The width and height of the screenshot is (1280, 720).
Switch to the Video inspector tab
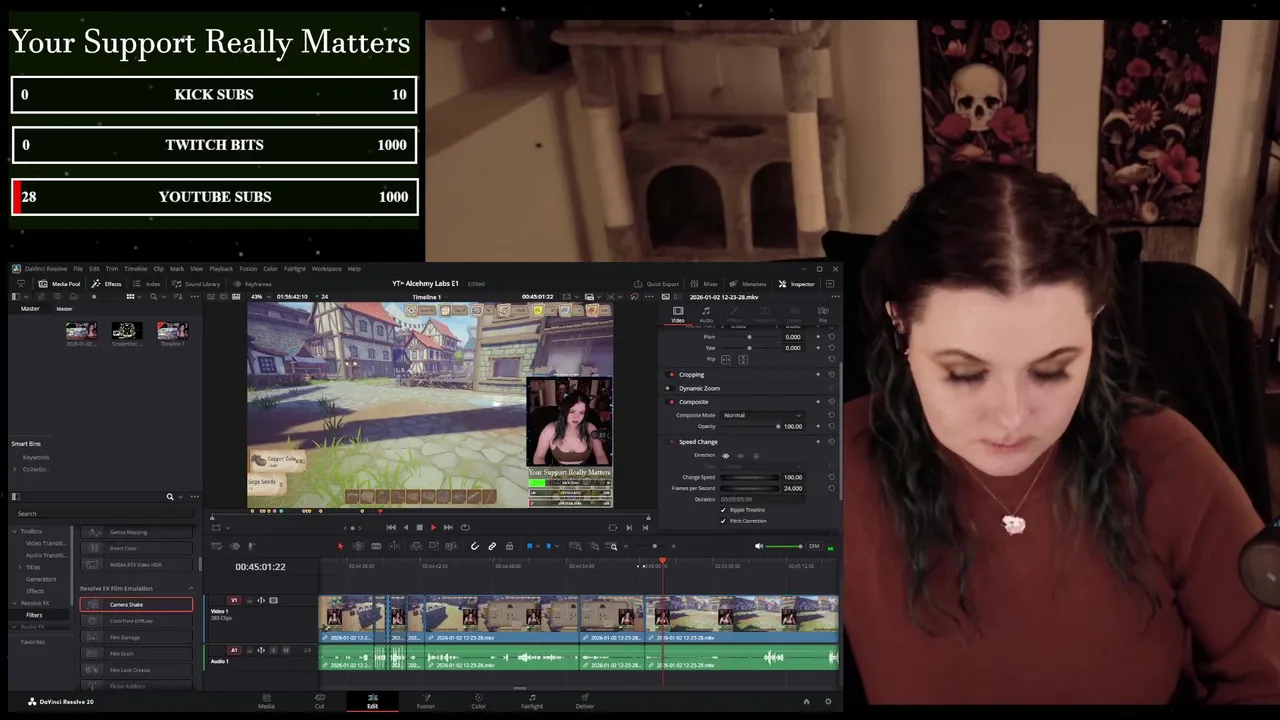click(x=678, y=314)
